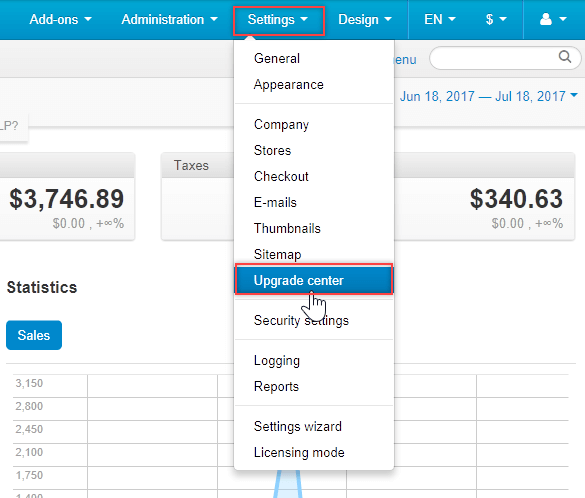
Task: Open the Add-ons dropdown menu
Action: (x=60, y=19)
